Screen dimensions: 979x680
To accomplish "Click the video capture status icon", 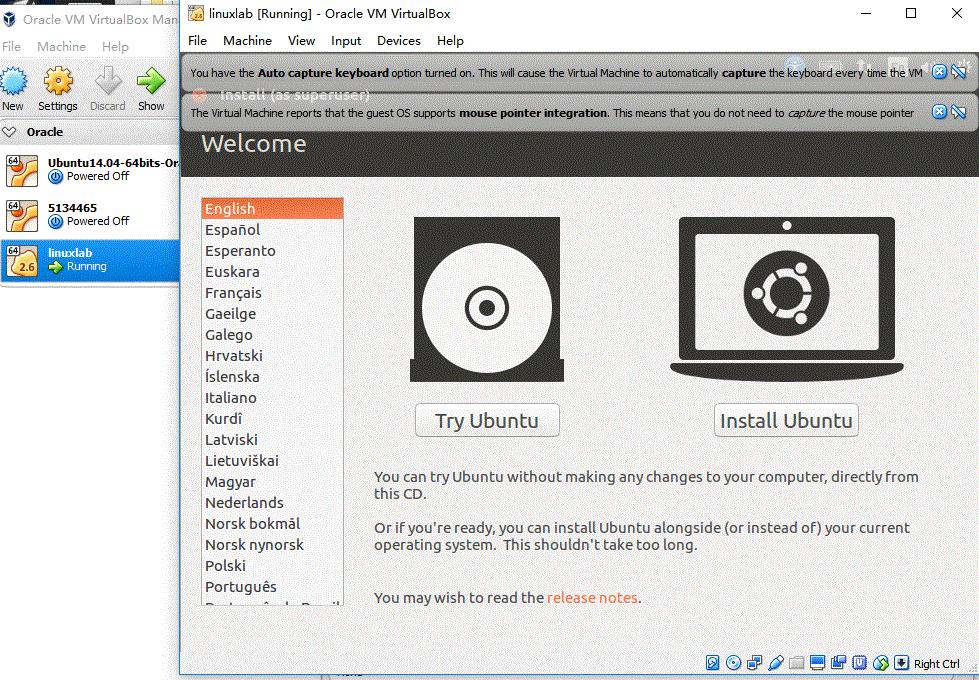I will [839, 663].
